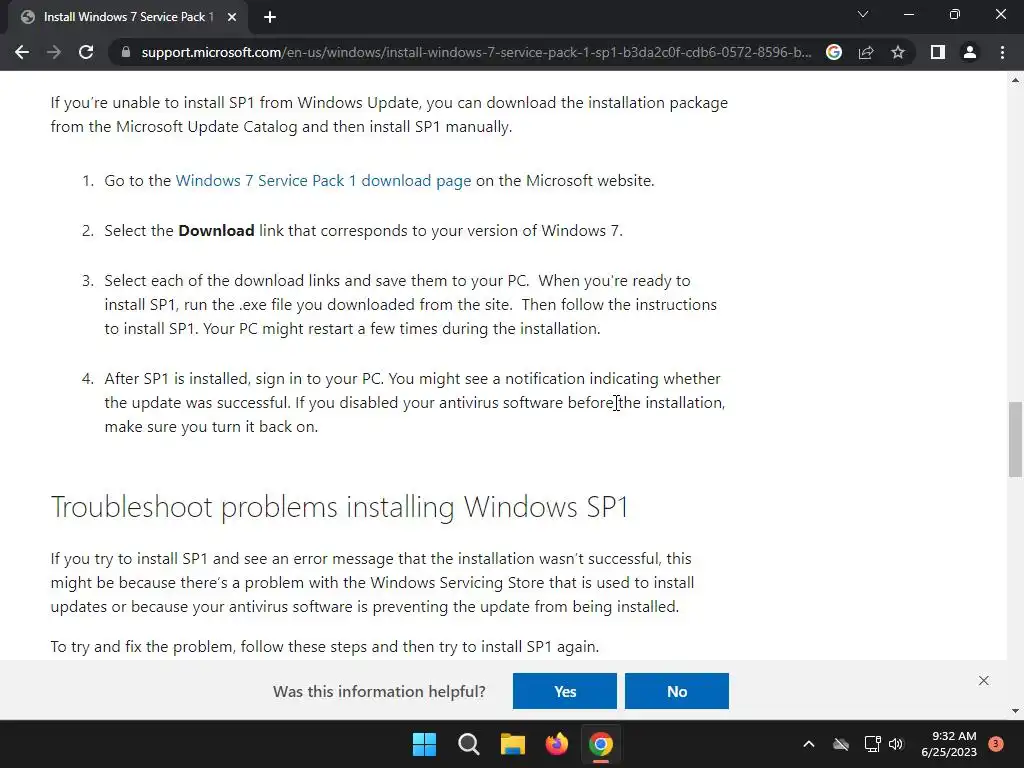
Task: Share this page using share icon
Action: click(x=866, y=52)
